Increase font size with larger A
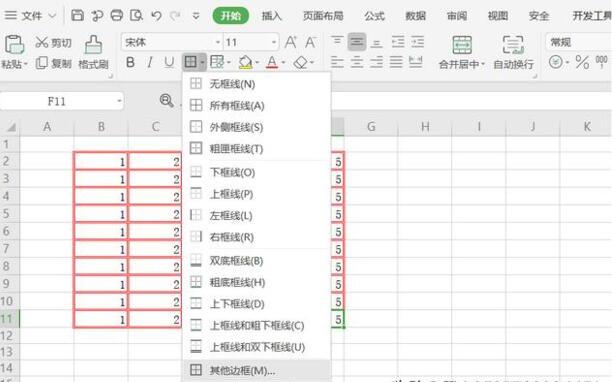The image size is (612, 382). tap(290, 42)
